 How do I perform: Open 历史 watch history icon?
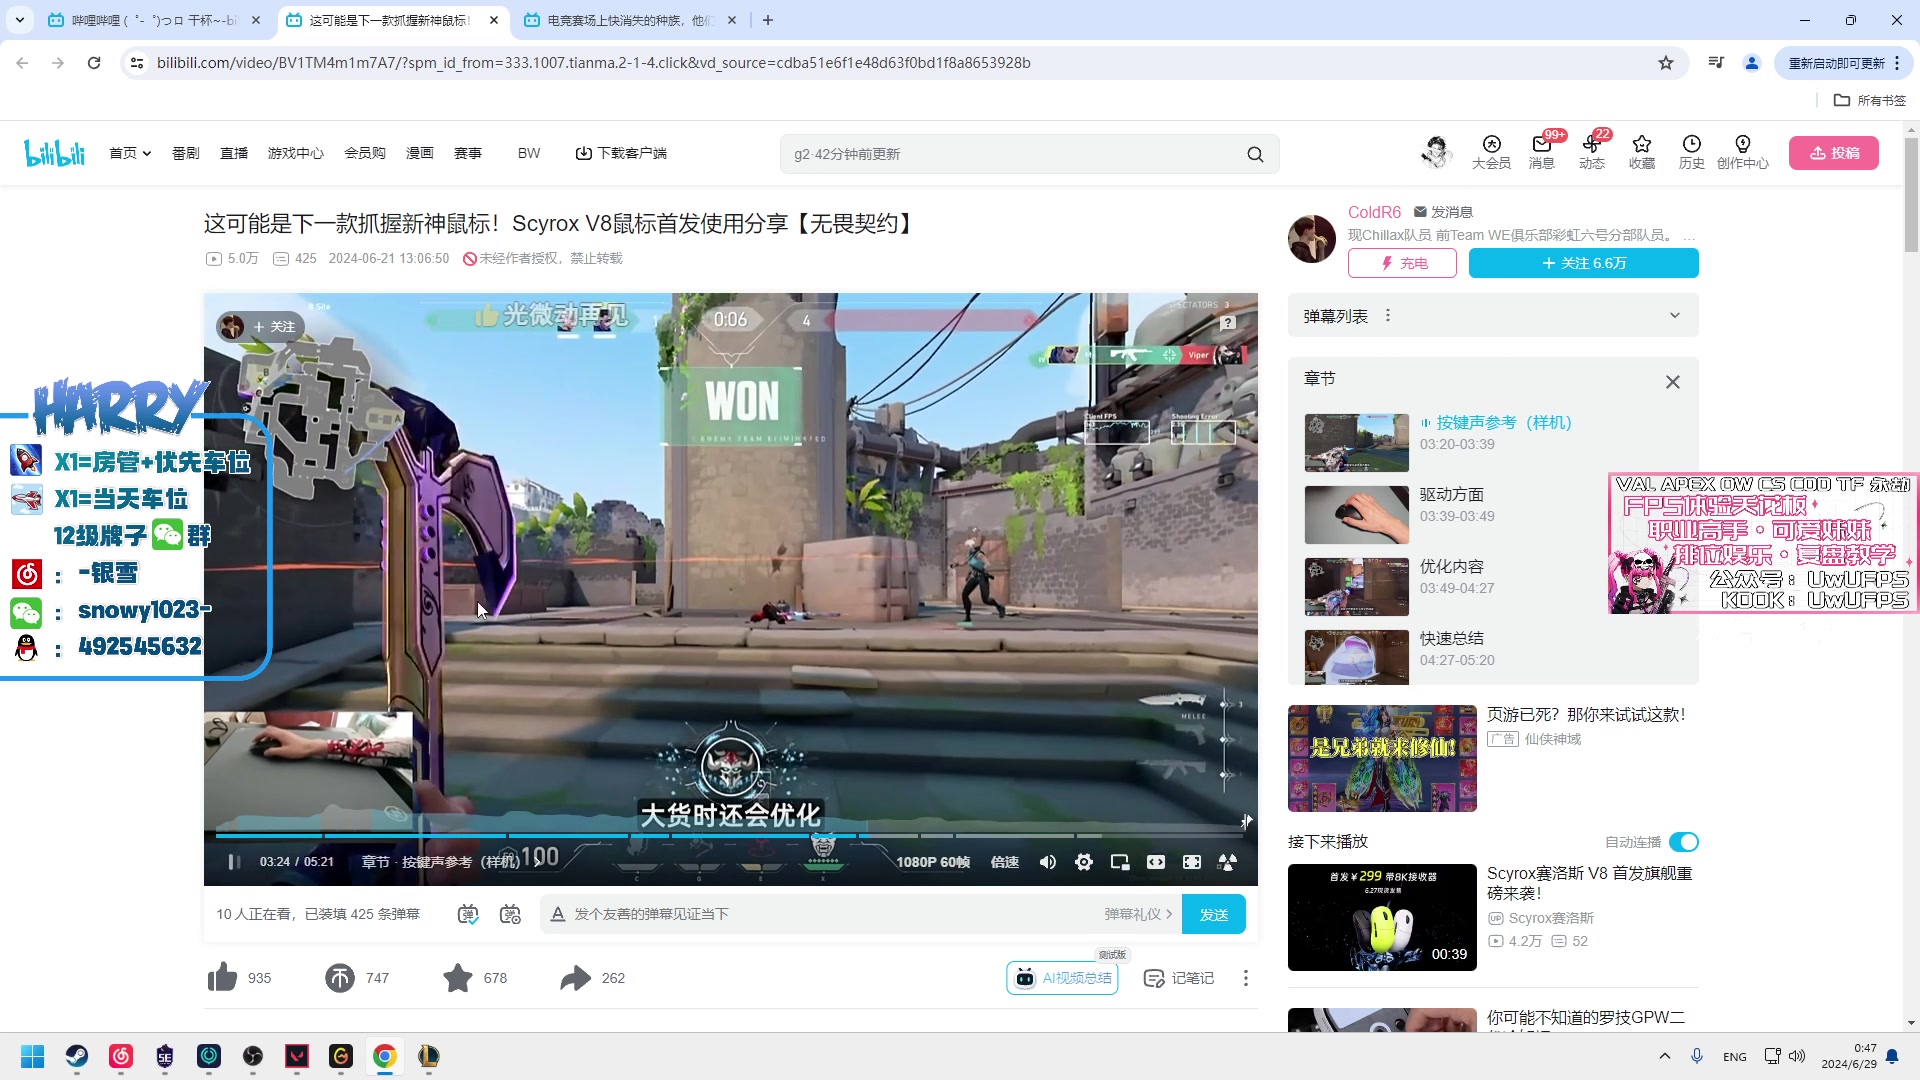[x=1692, y=152]
